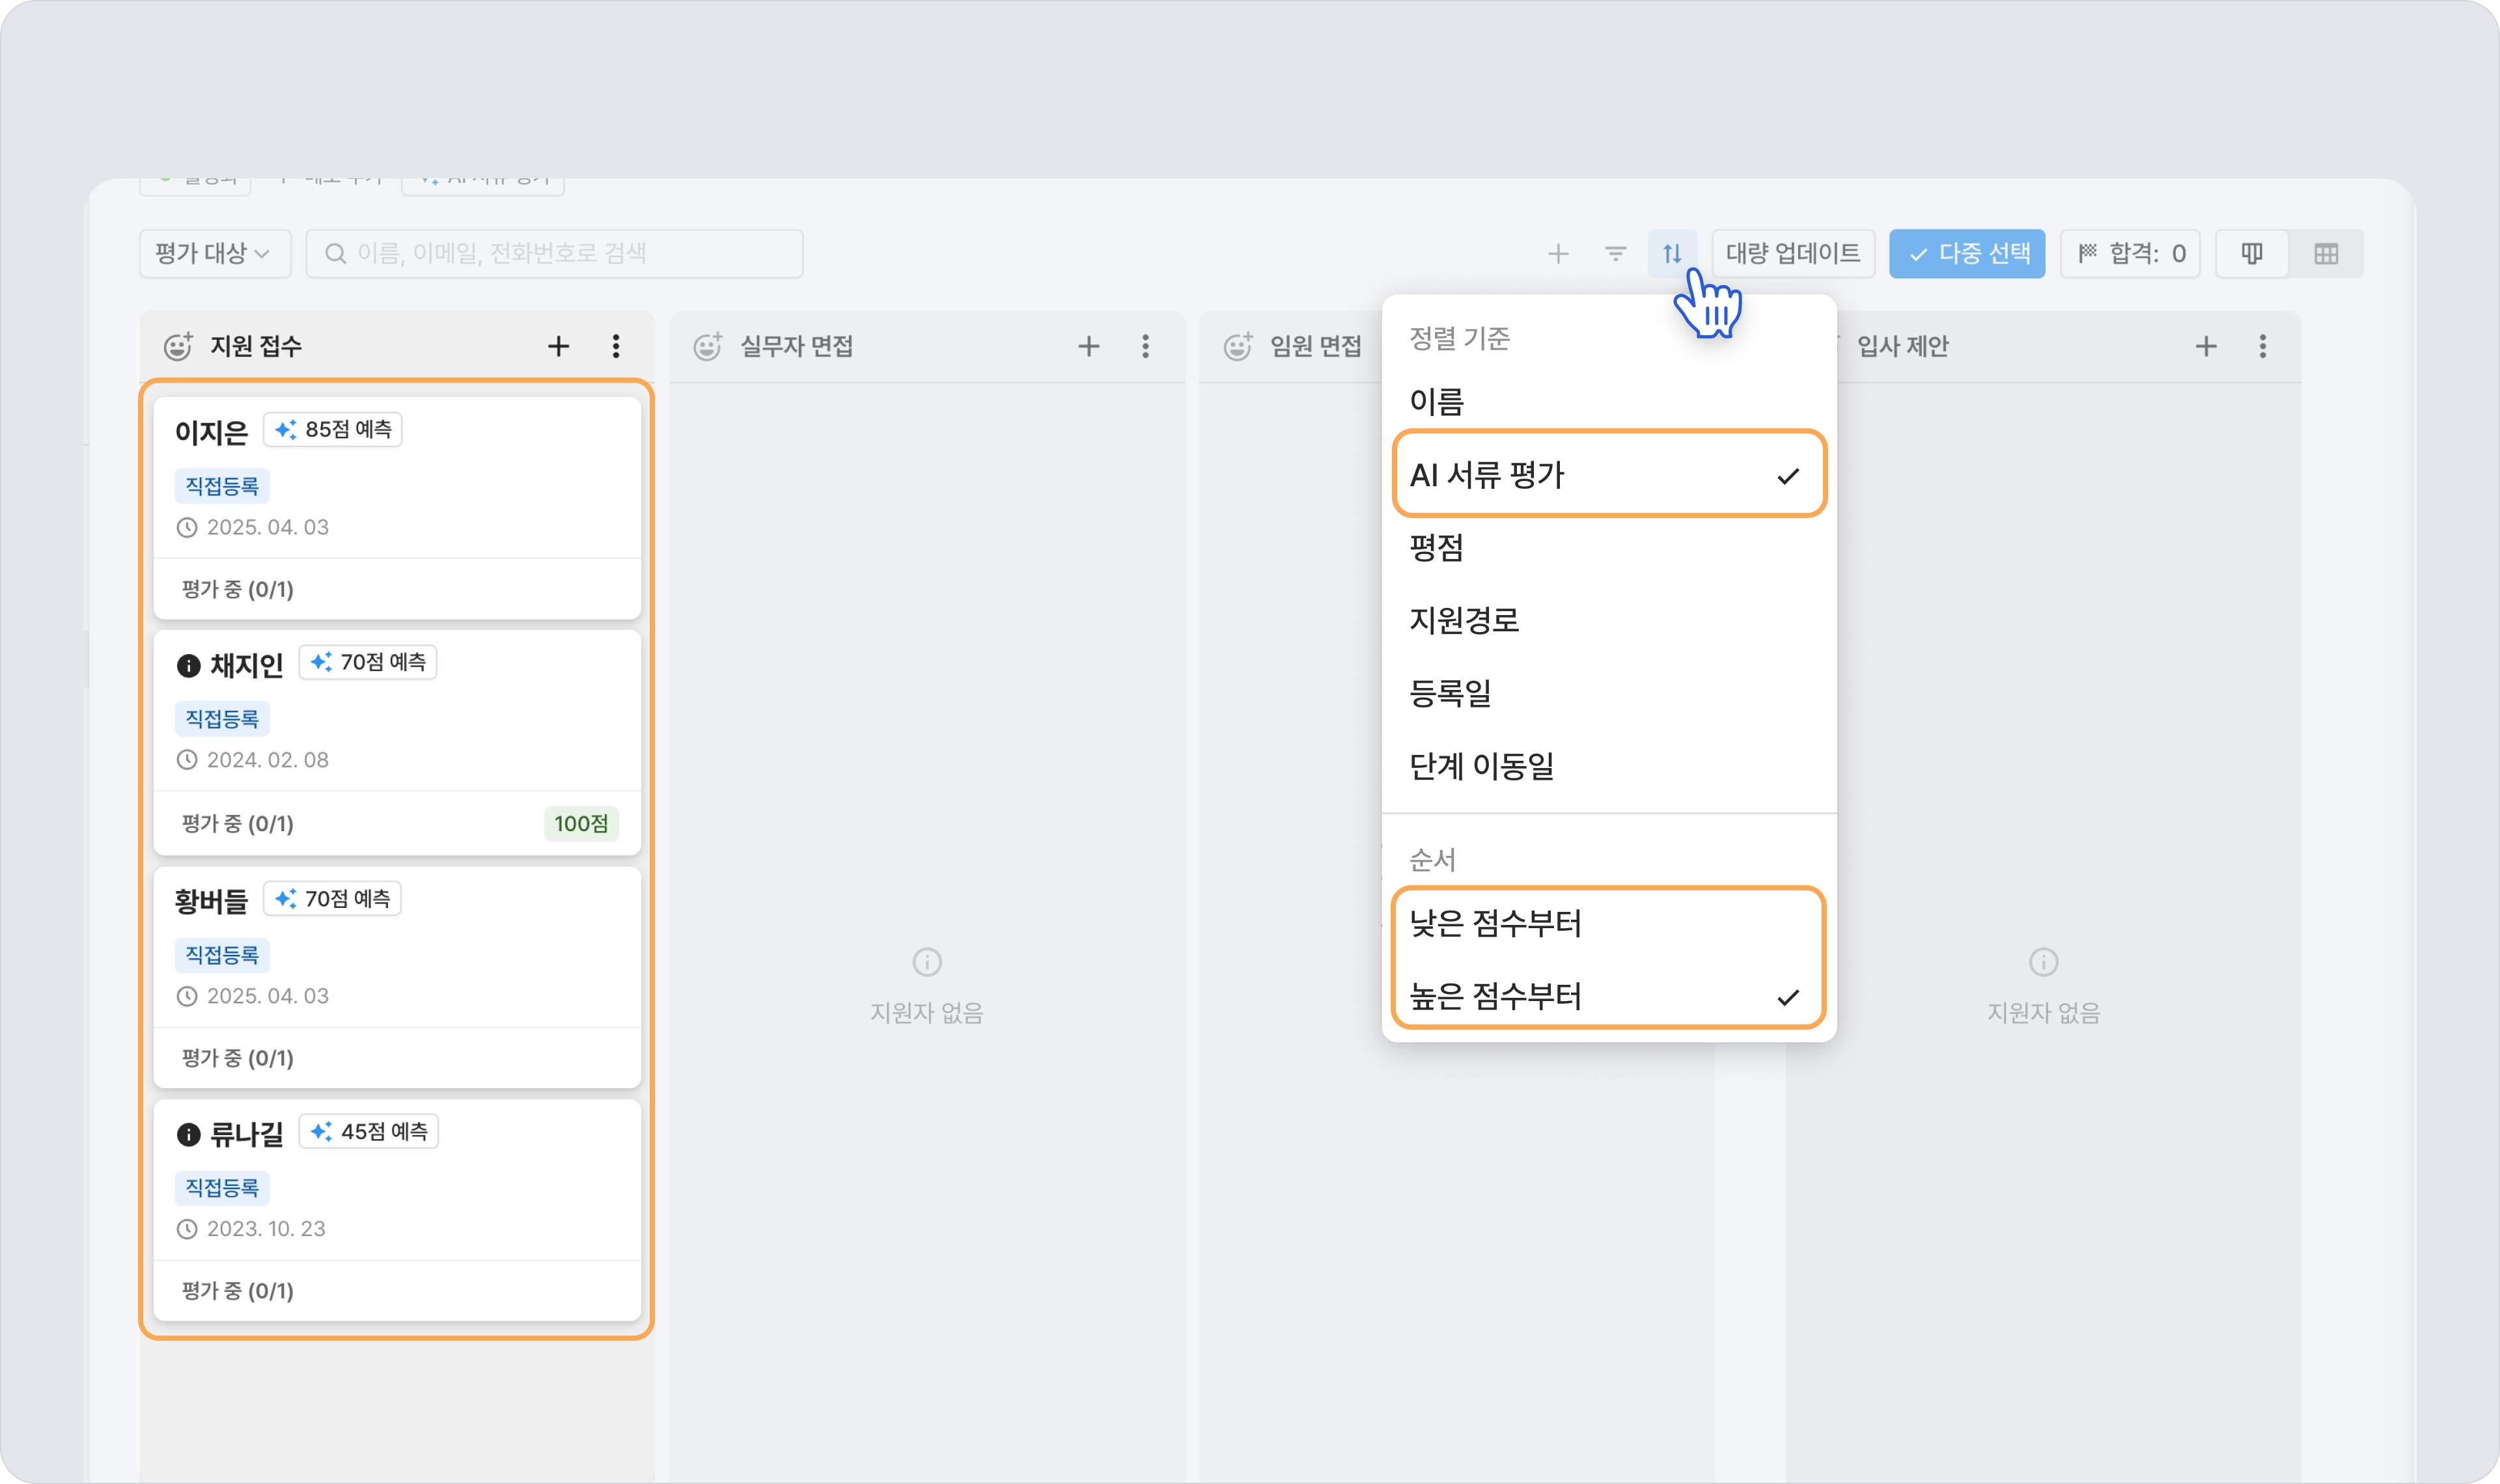The height and width of the screenshot is (1484, 2500).
Task: Switch to table grid view icon
Action: click(2326, 254)
